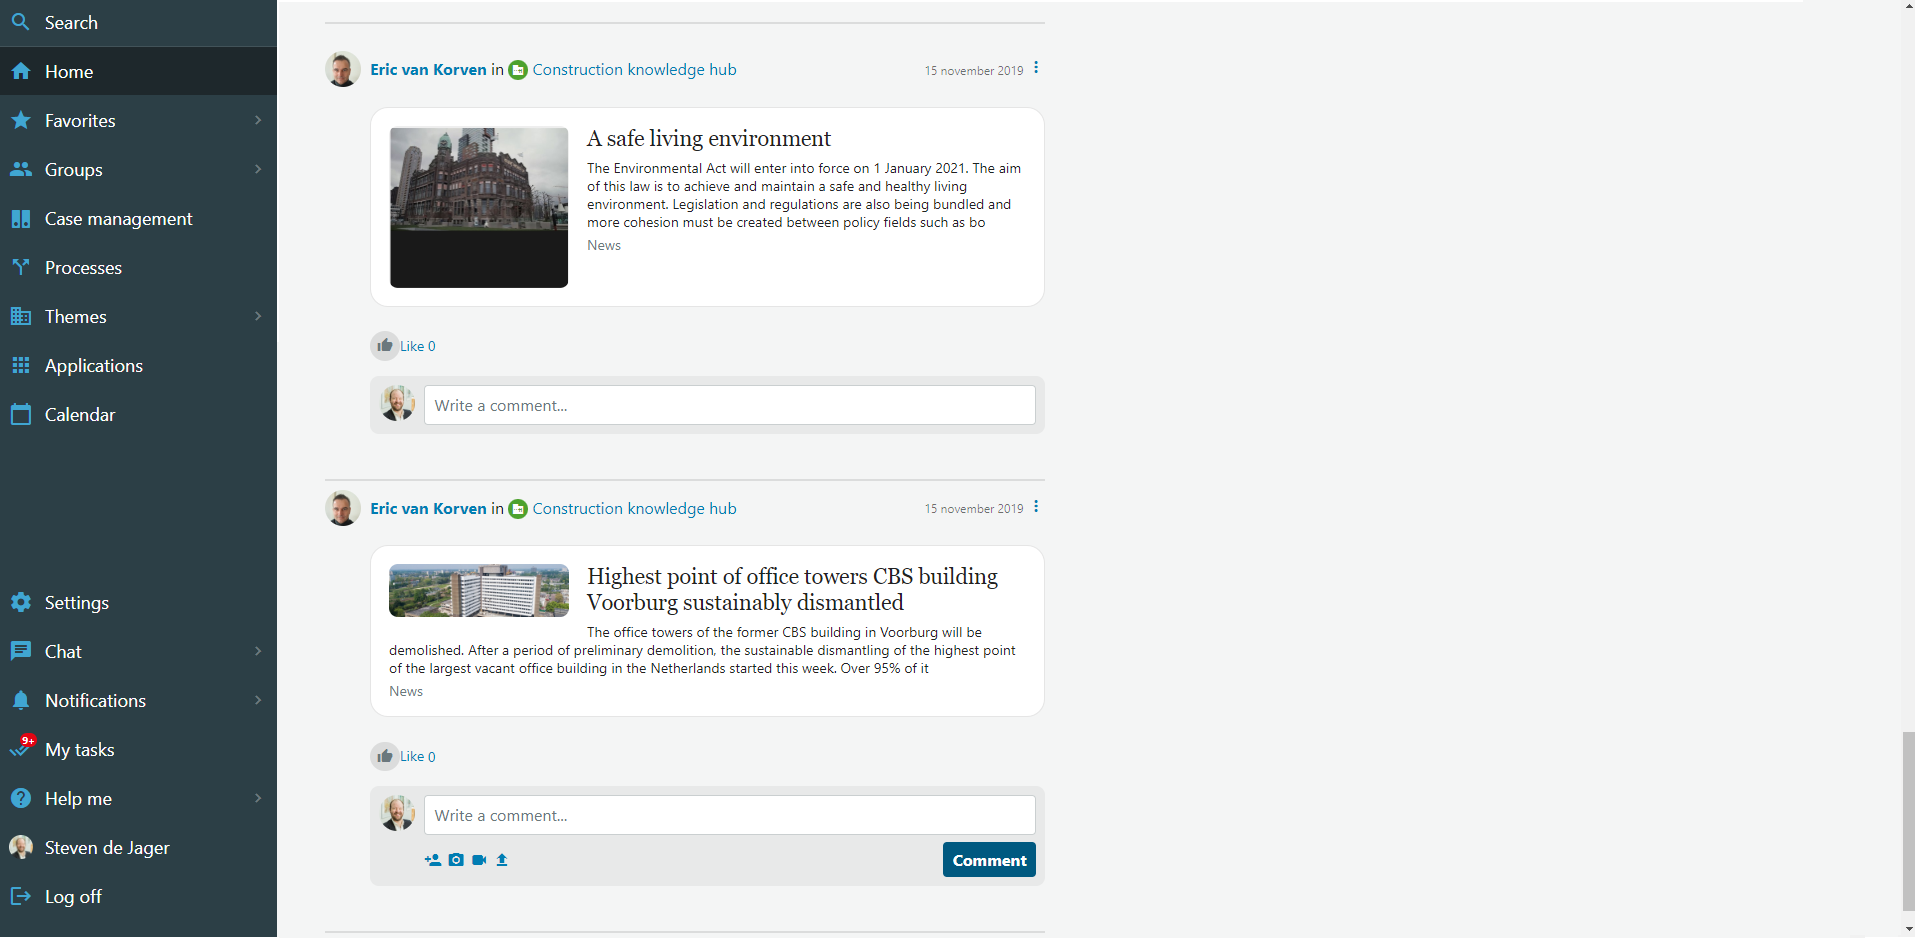Expand the Notifications submenu chevron
Image resolution: width=1915 pixels, height=938 pixels.
click(x=258, y=700)
